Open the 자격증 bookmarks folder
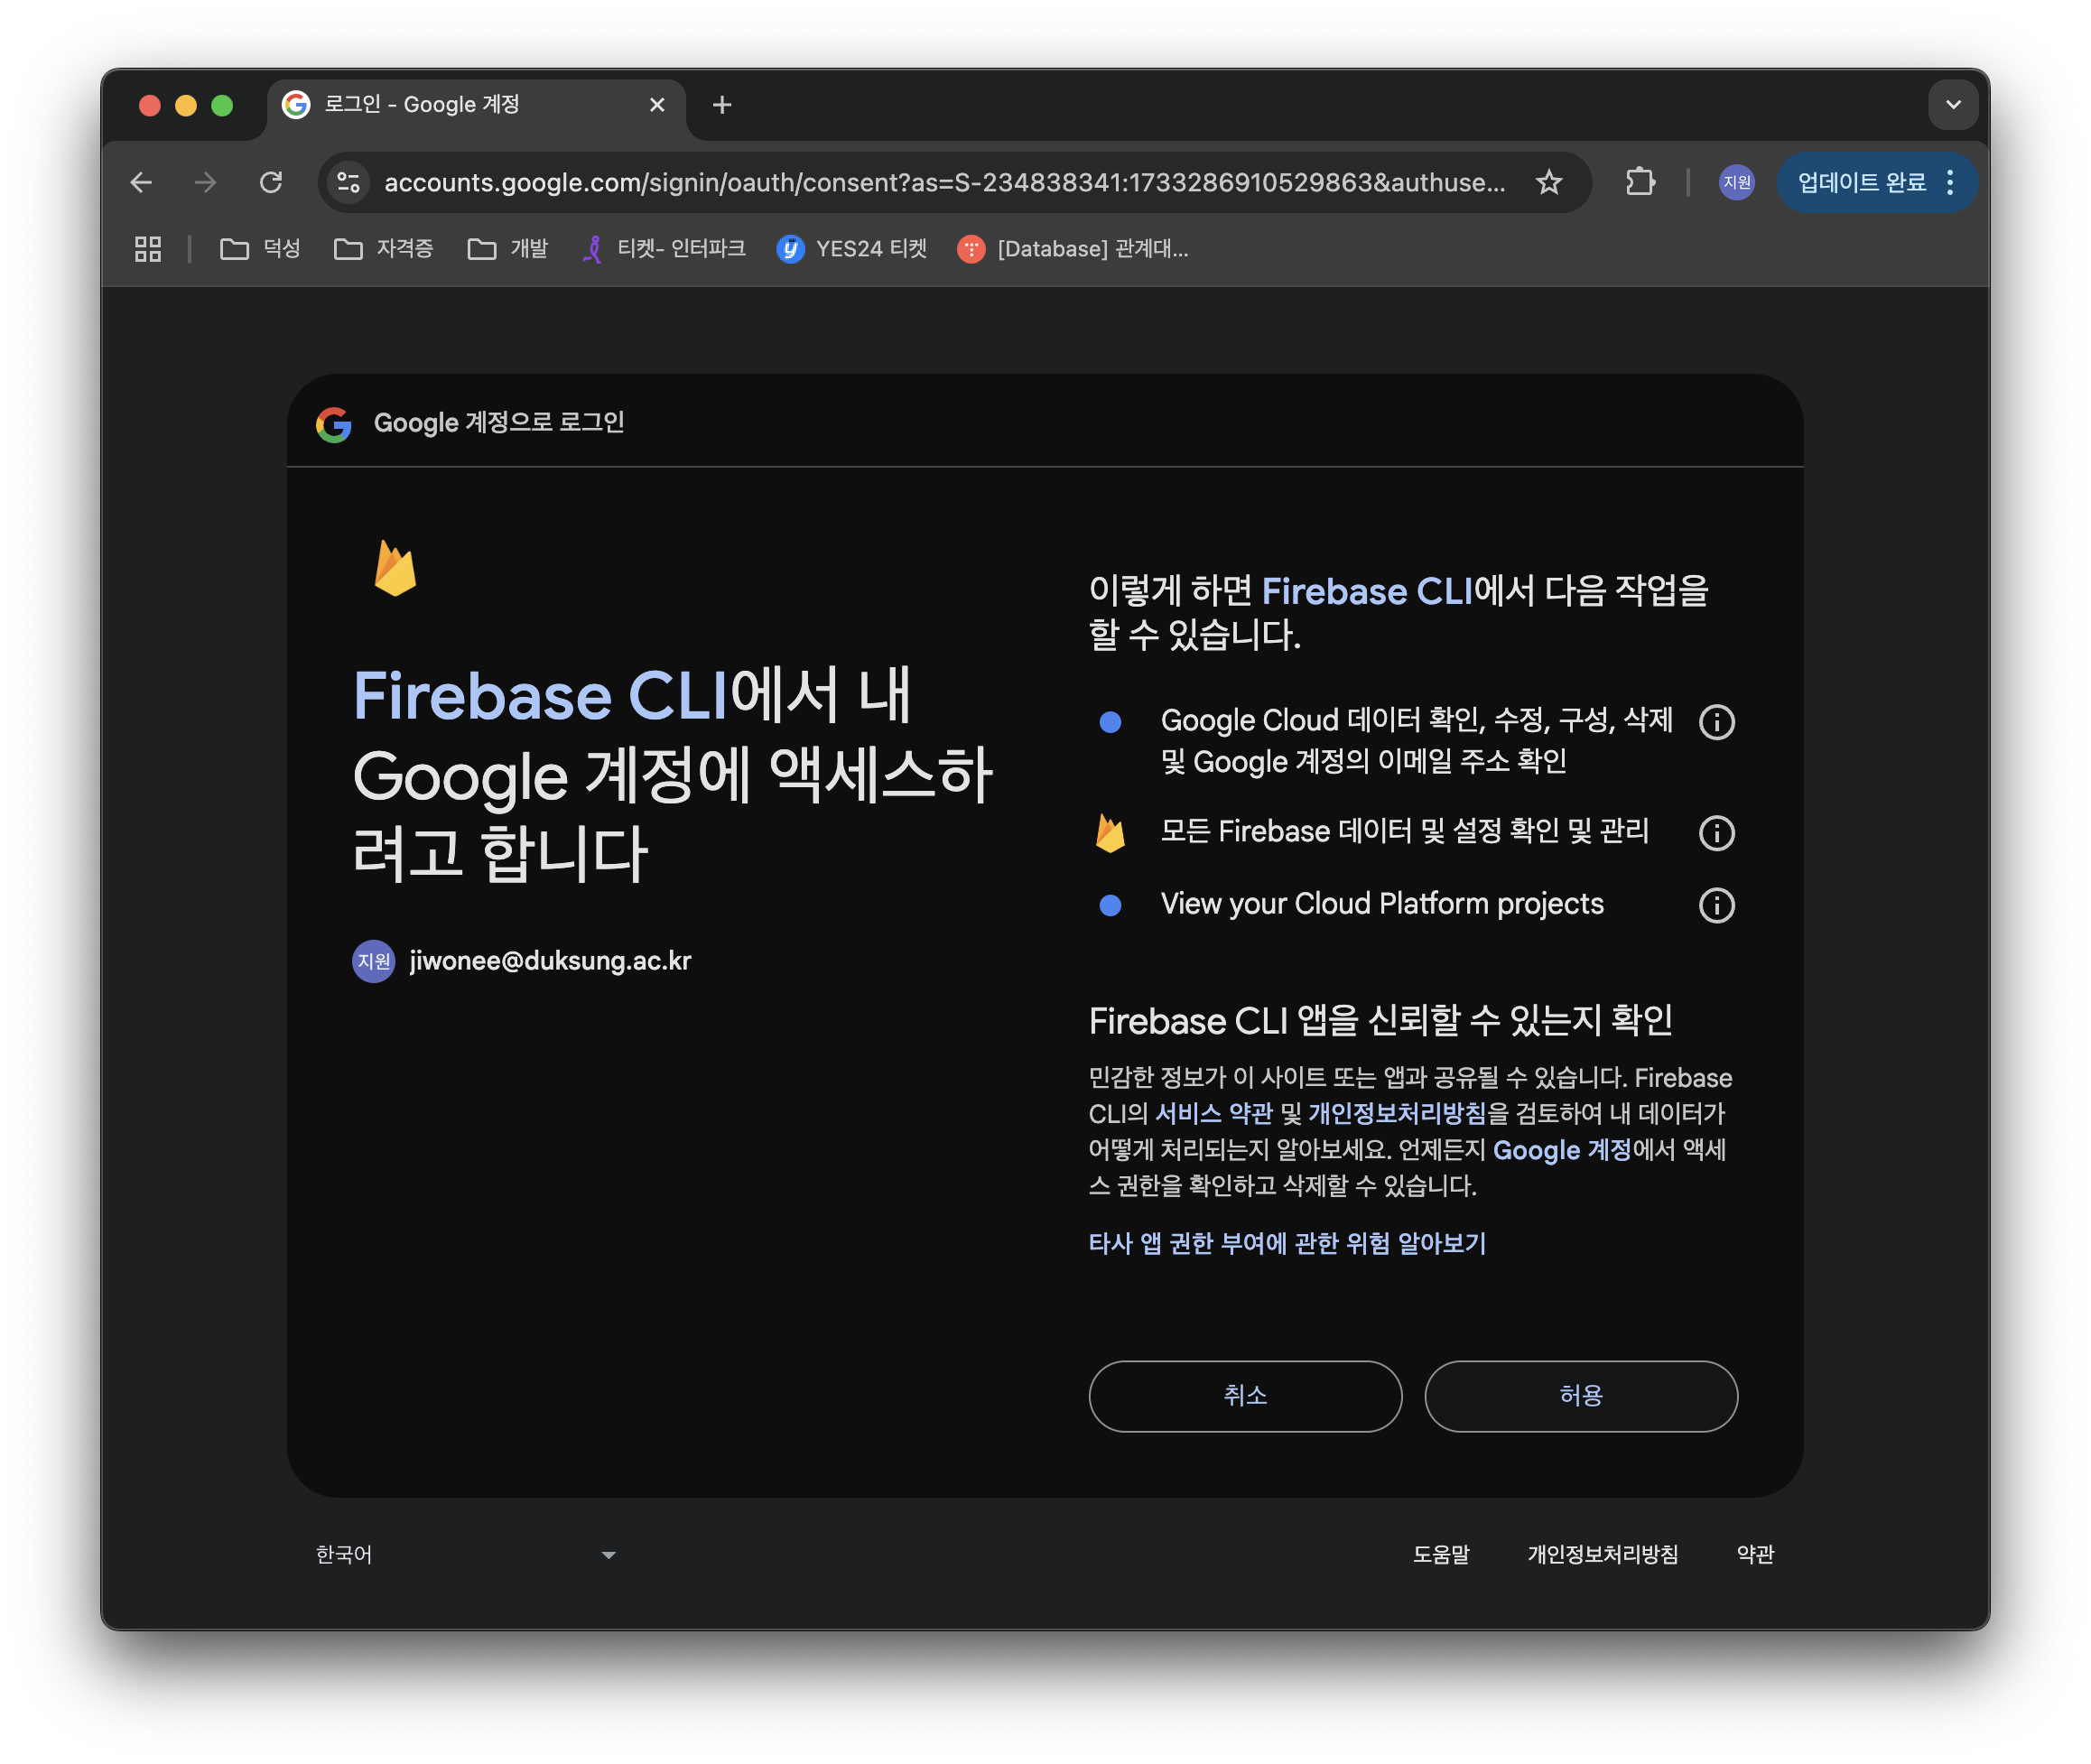Screen dimensions: 2091x1764 pyautogui.click(x=384, y=249)
